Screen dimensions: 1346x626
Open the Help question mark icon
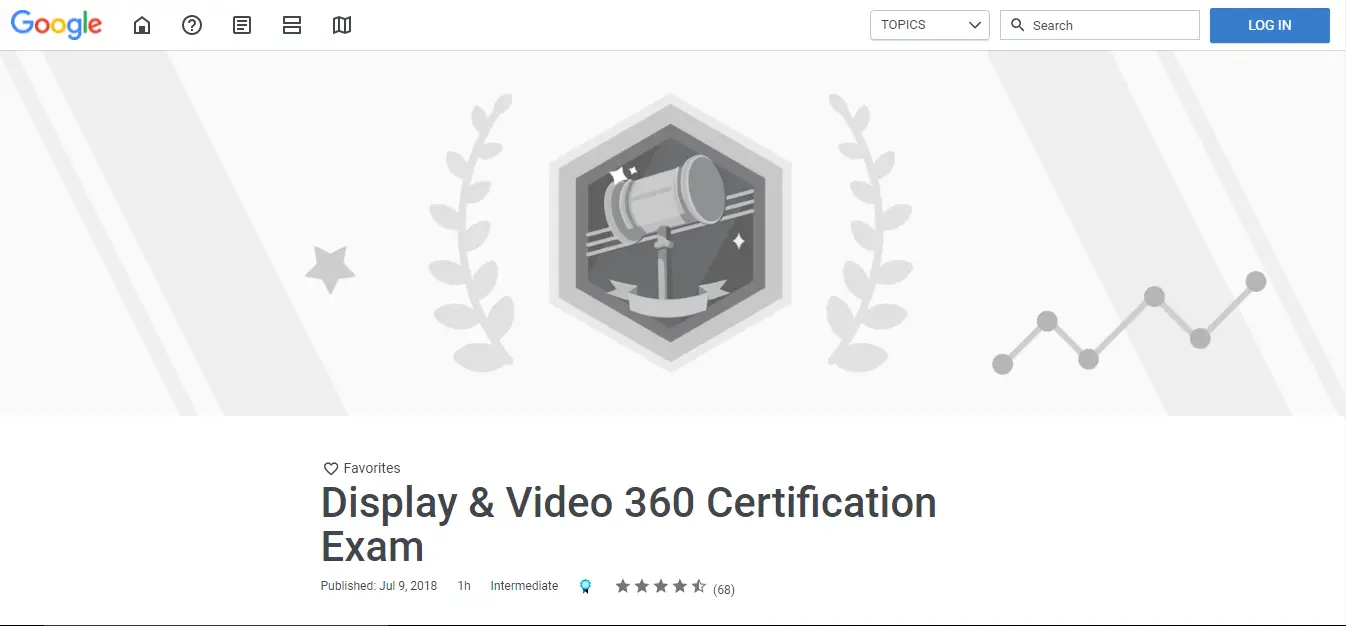pos(192,25)
